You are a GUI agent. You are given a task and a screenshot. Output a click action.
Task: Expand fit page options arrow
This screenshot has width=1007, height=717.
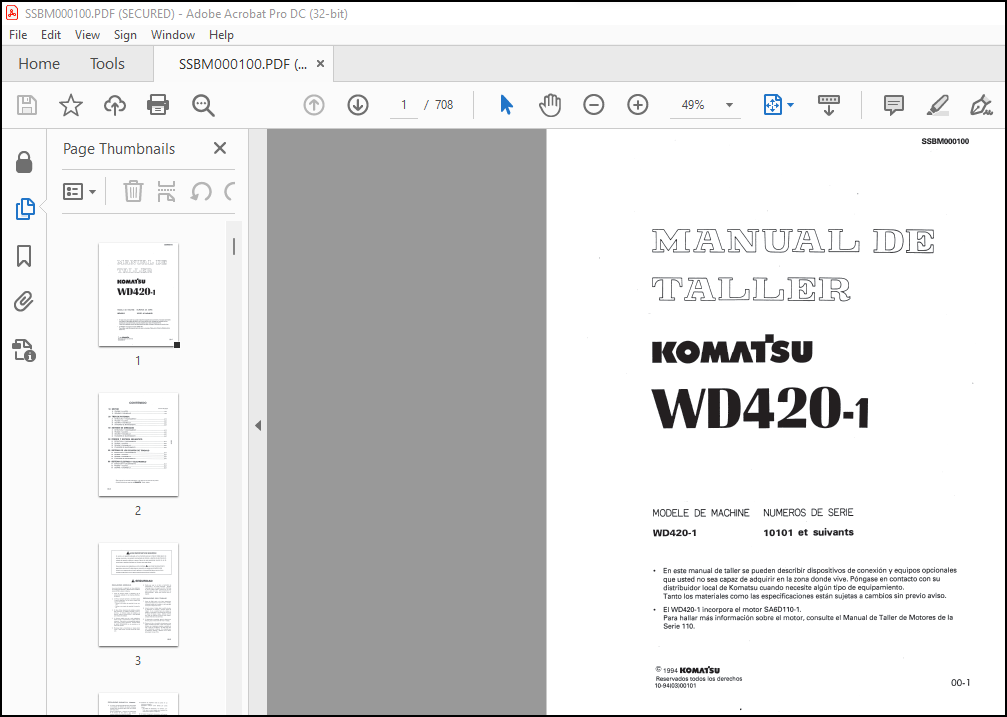[791, 105]
